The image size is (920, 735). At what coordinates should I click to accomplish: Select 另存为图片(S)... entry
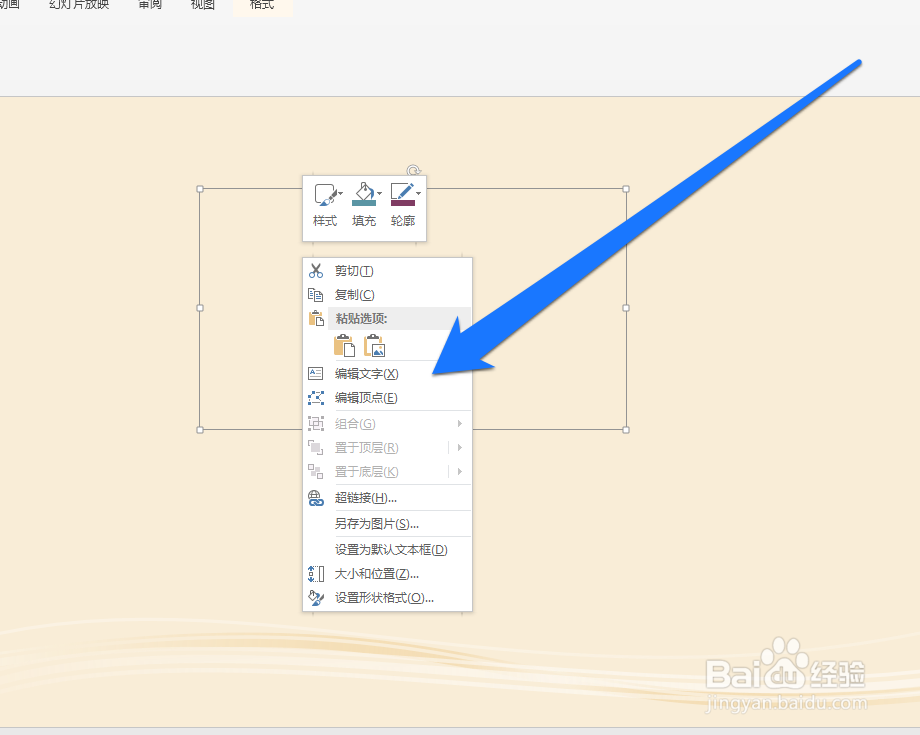coord(387,524)
